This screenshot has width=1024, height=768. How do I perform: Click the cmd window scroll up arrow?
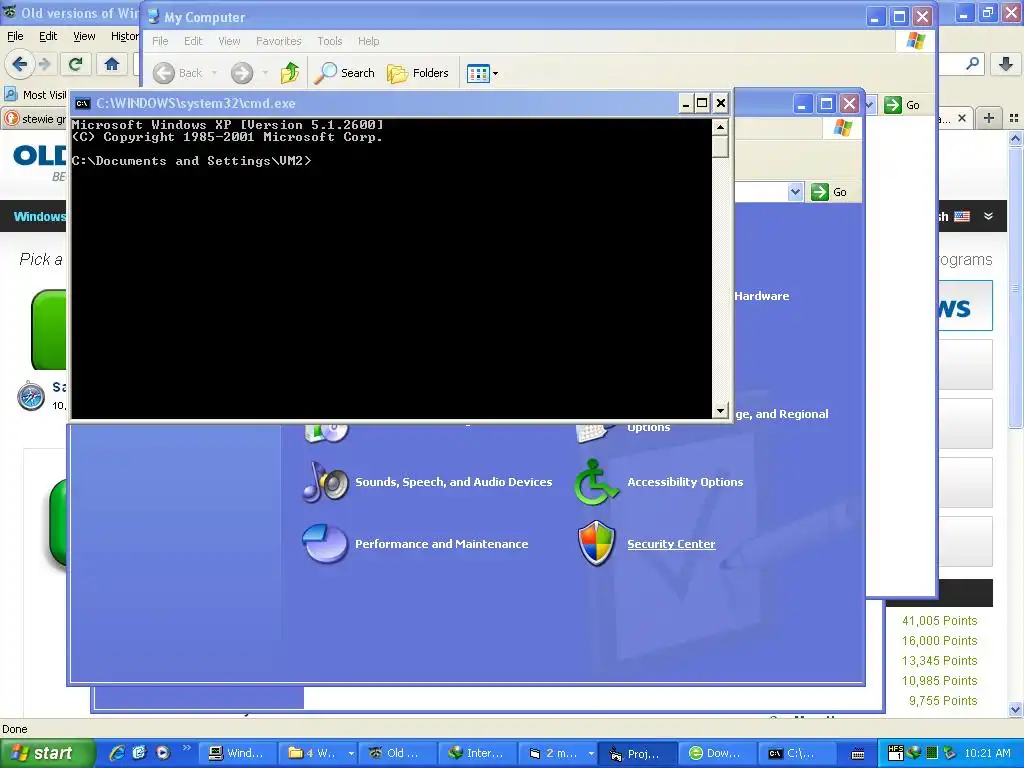pos(720,127)
